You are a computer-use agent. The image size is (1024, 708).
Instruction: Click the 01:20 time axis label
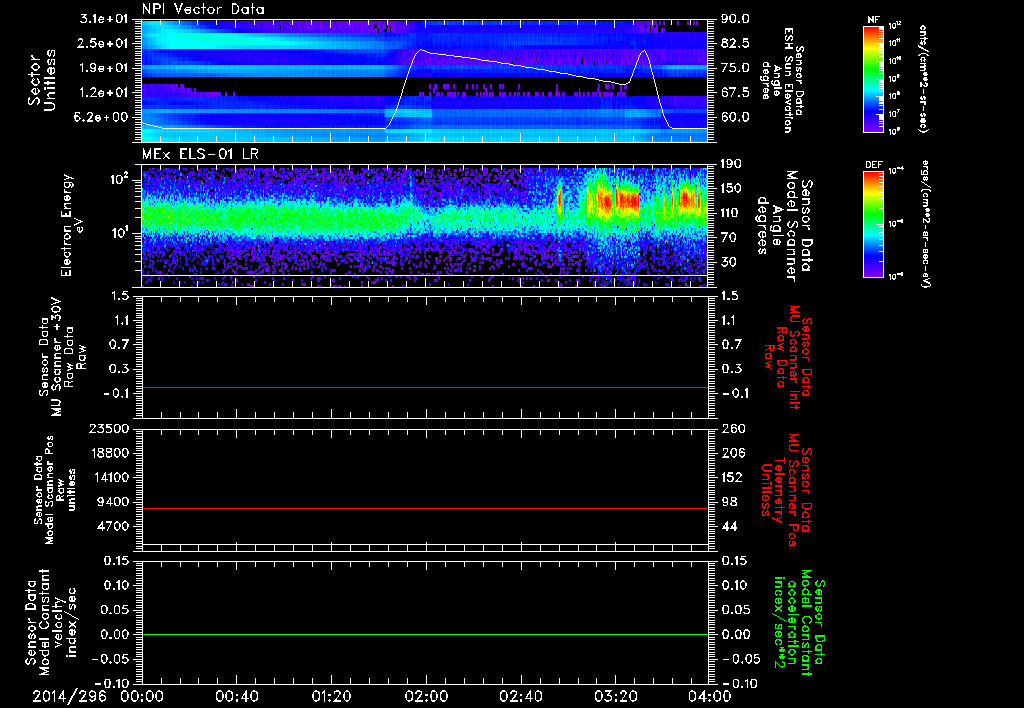(331, 696)
